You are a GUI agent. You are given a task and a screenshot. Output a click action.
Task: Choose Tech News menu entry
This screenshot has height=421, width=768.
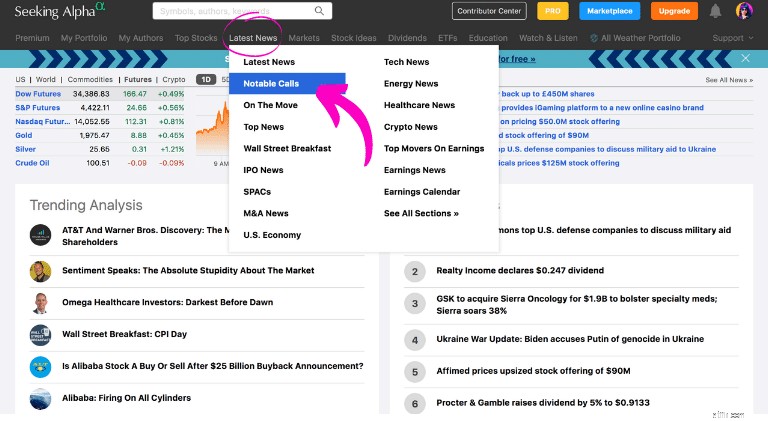pyautogui.click(x=407, y=62)
